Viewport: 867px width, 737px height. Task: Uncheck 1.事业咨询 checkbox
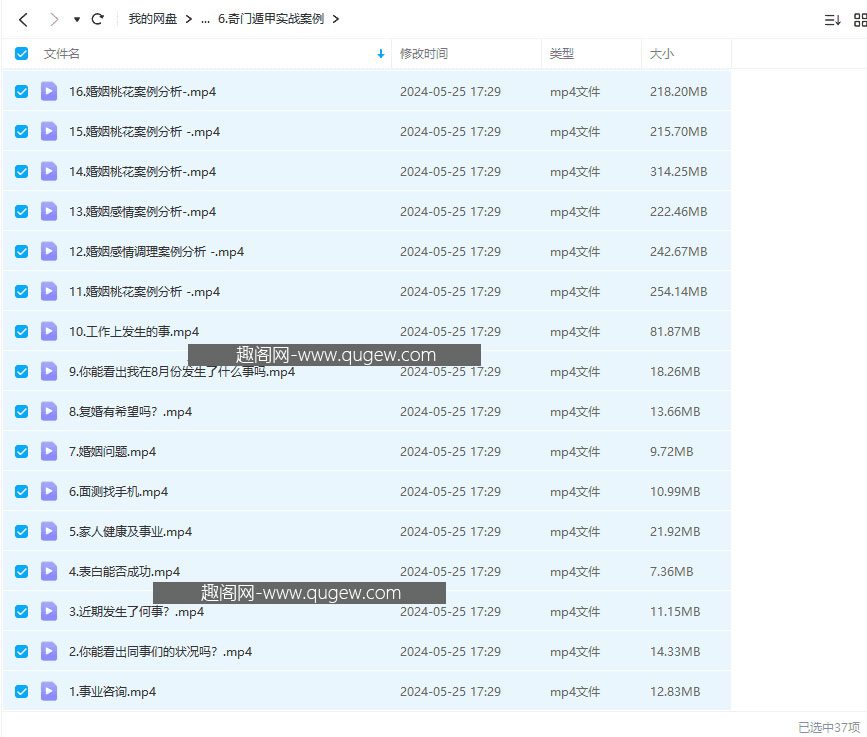(x=22, y=691)
